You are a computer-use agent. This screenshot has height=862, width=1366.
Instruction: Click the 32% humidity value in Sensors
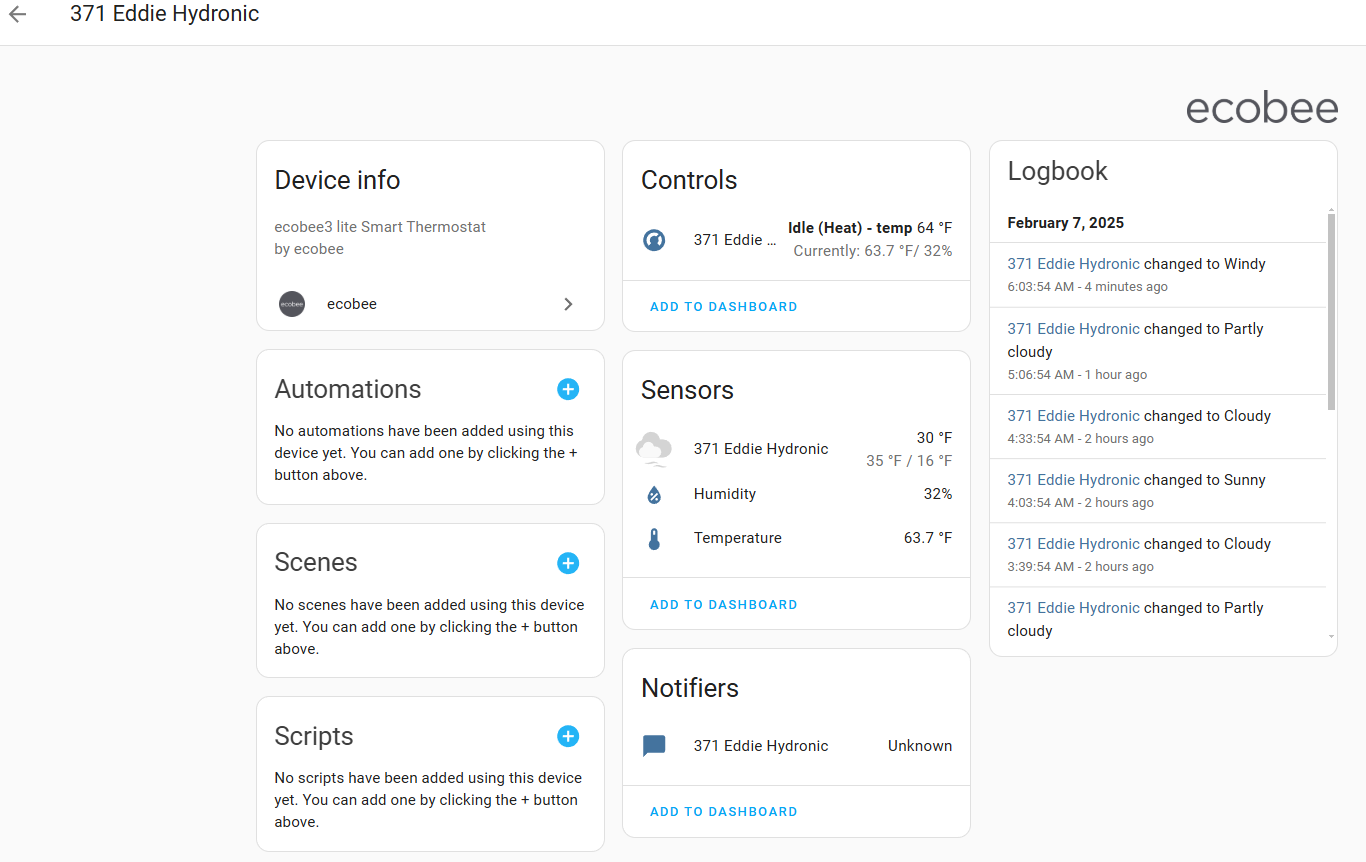(x=938, y=494)
